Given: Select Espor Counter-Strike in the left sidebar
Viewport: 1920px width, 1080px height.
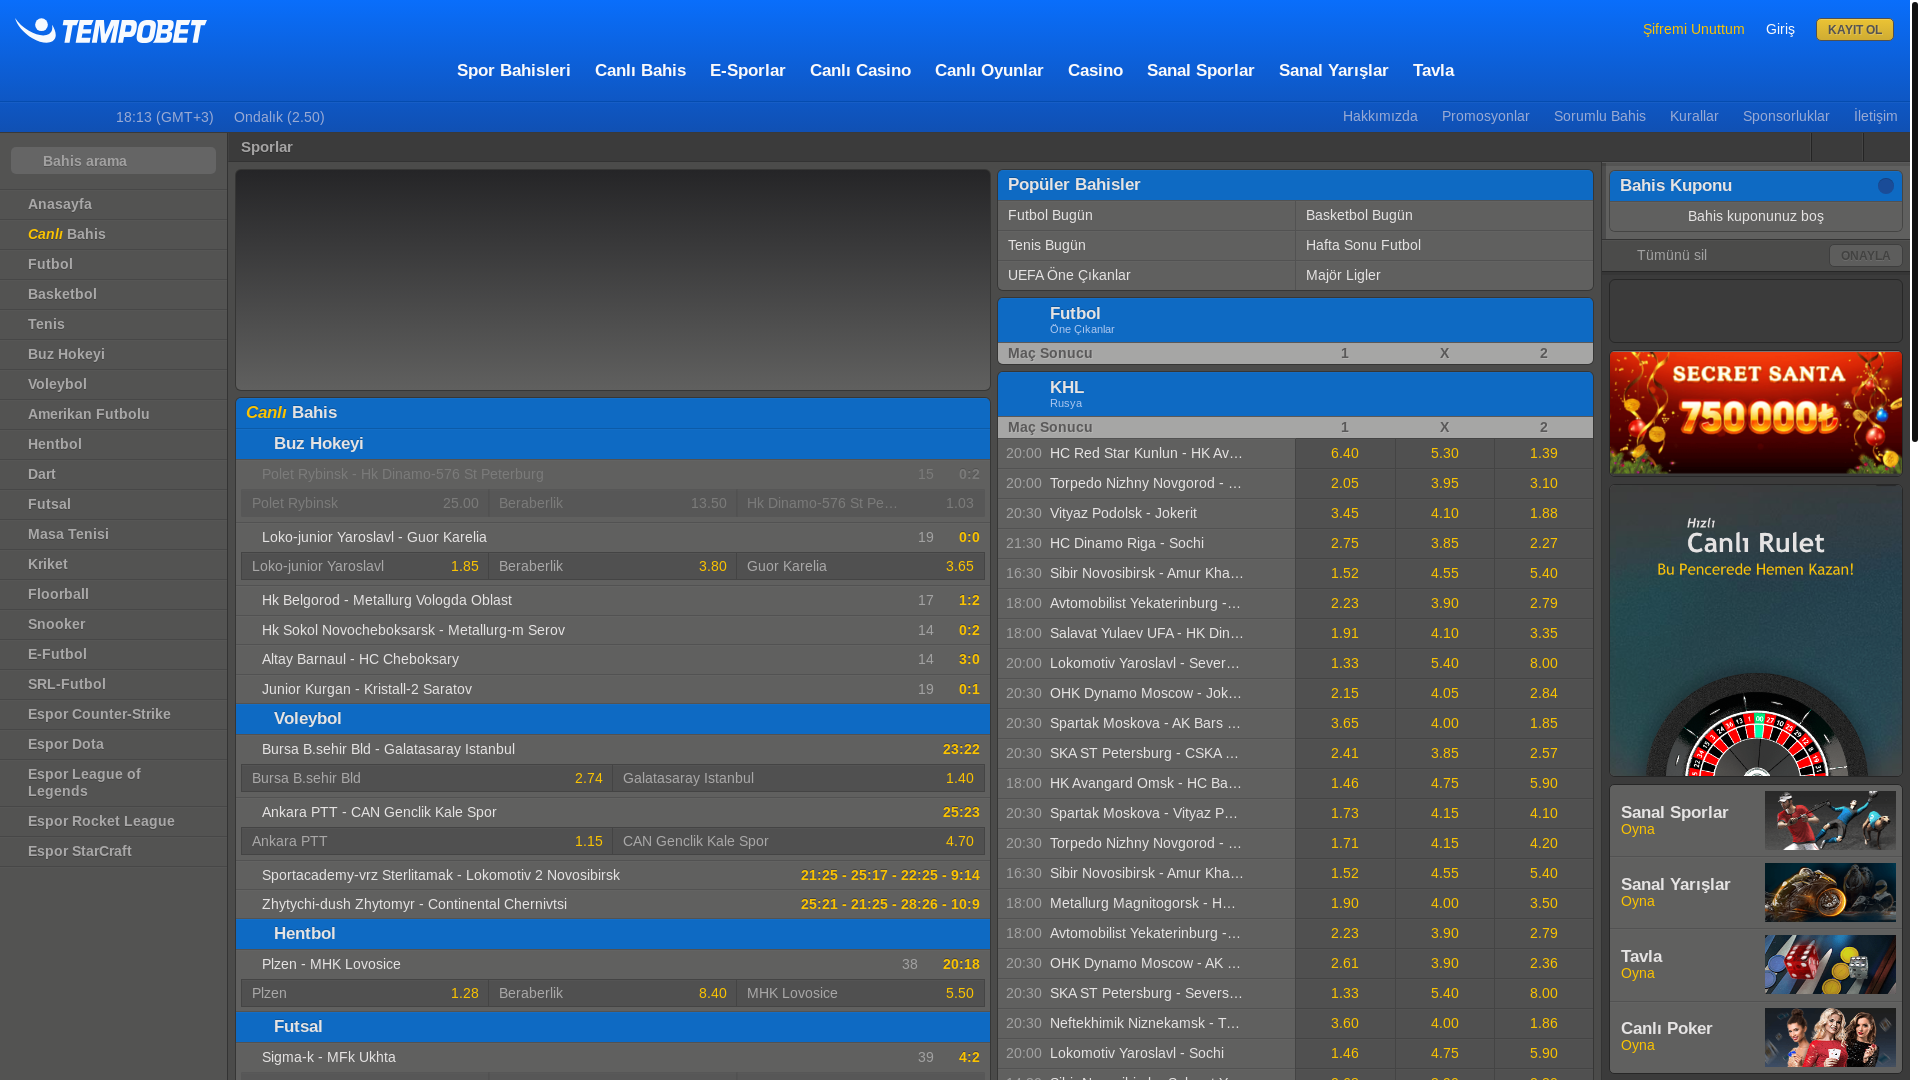Looking at the screenshot, I should pyautogui.click(x=113, y=714).
